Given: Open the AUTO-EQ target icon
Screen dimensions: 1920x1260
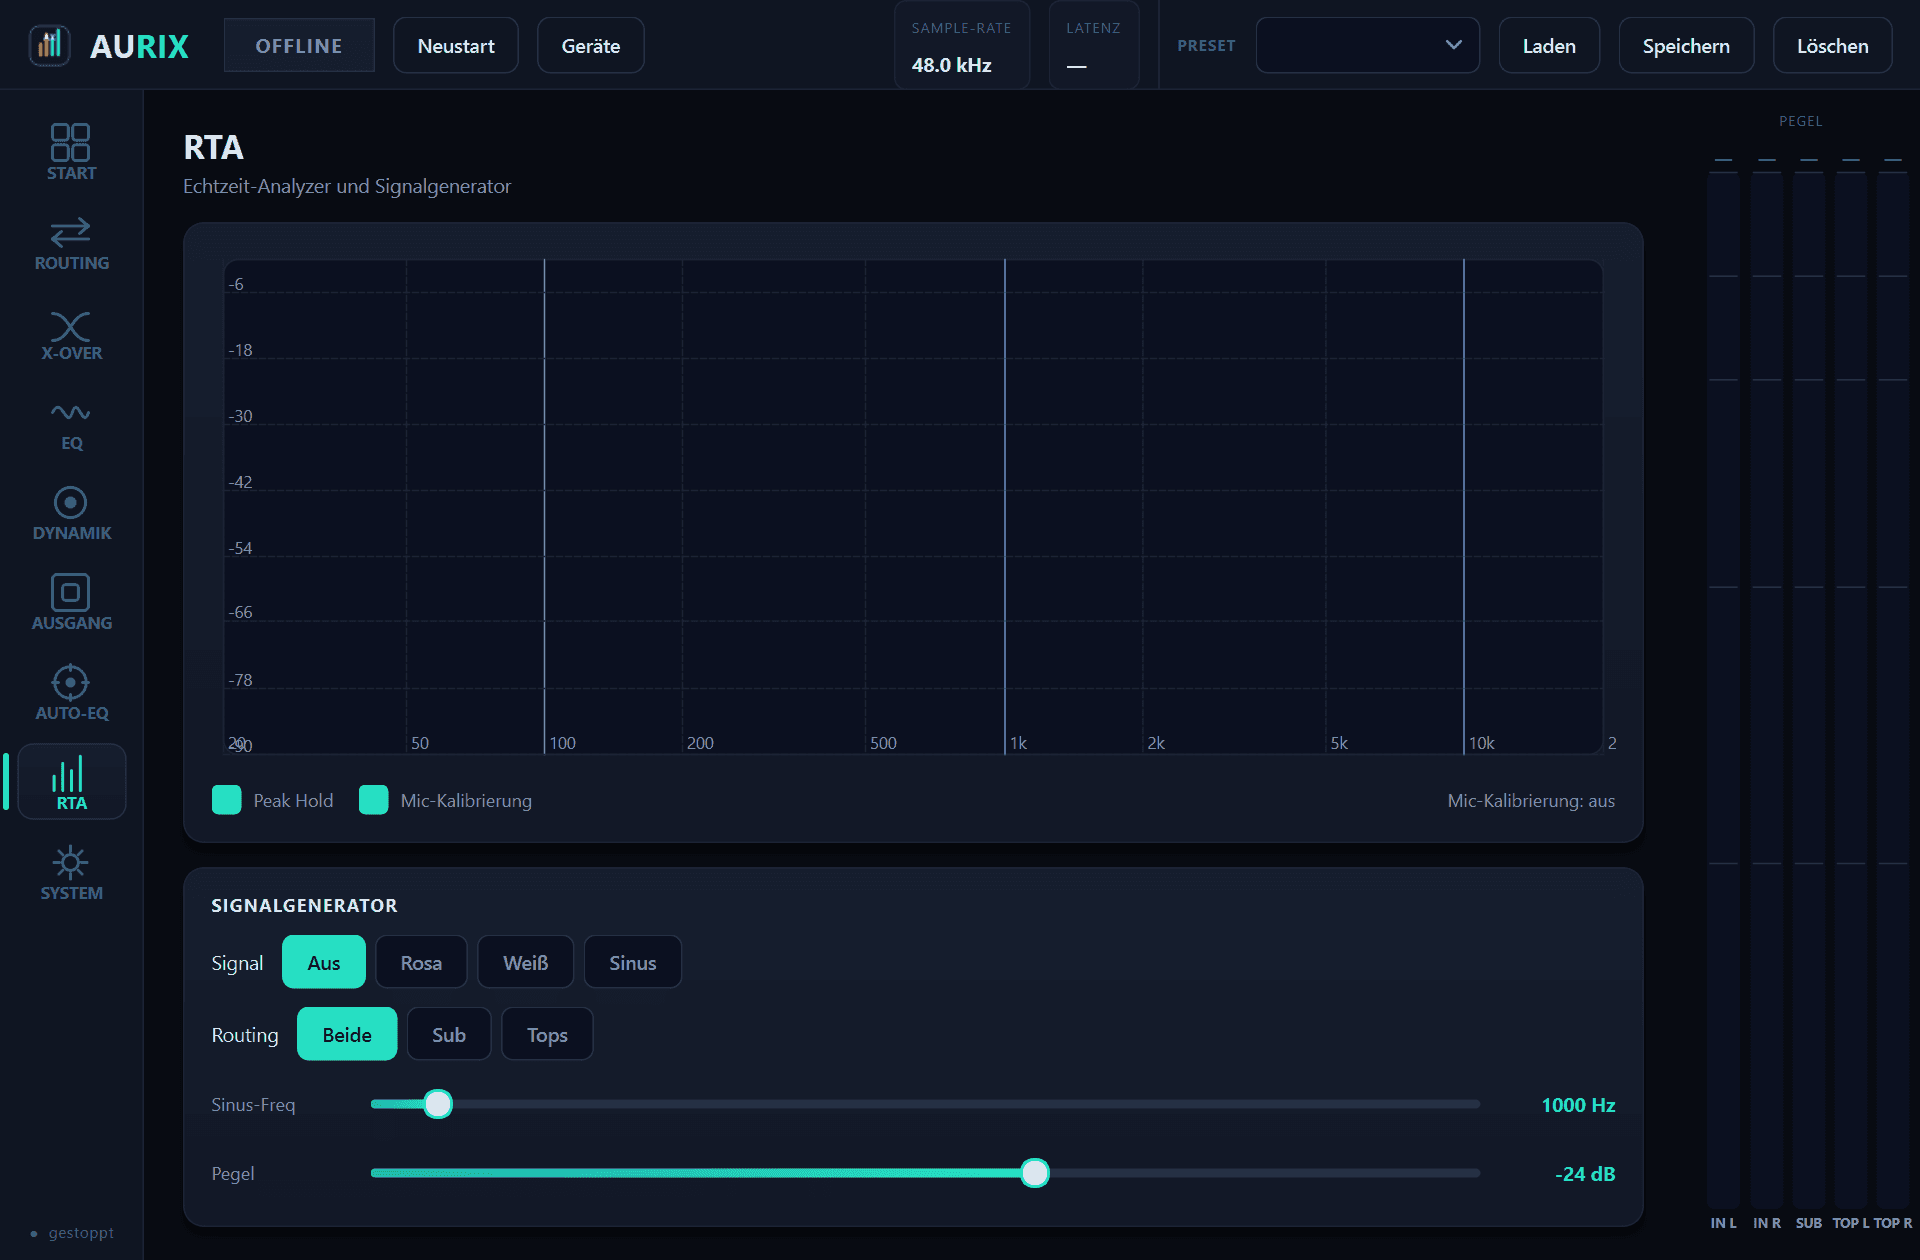Looking at the screenshot, I should coord(71,682).
